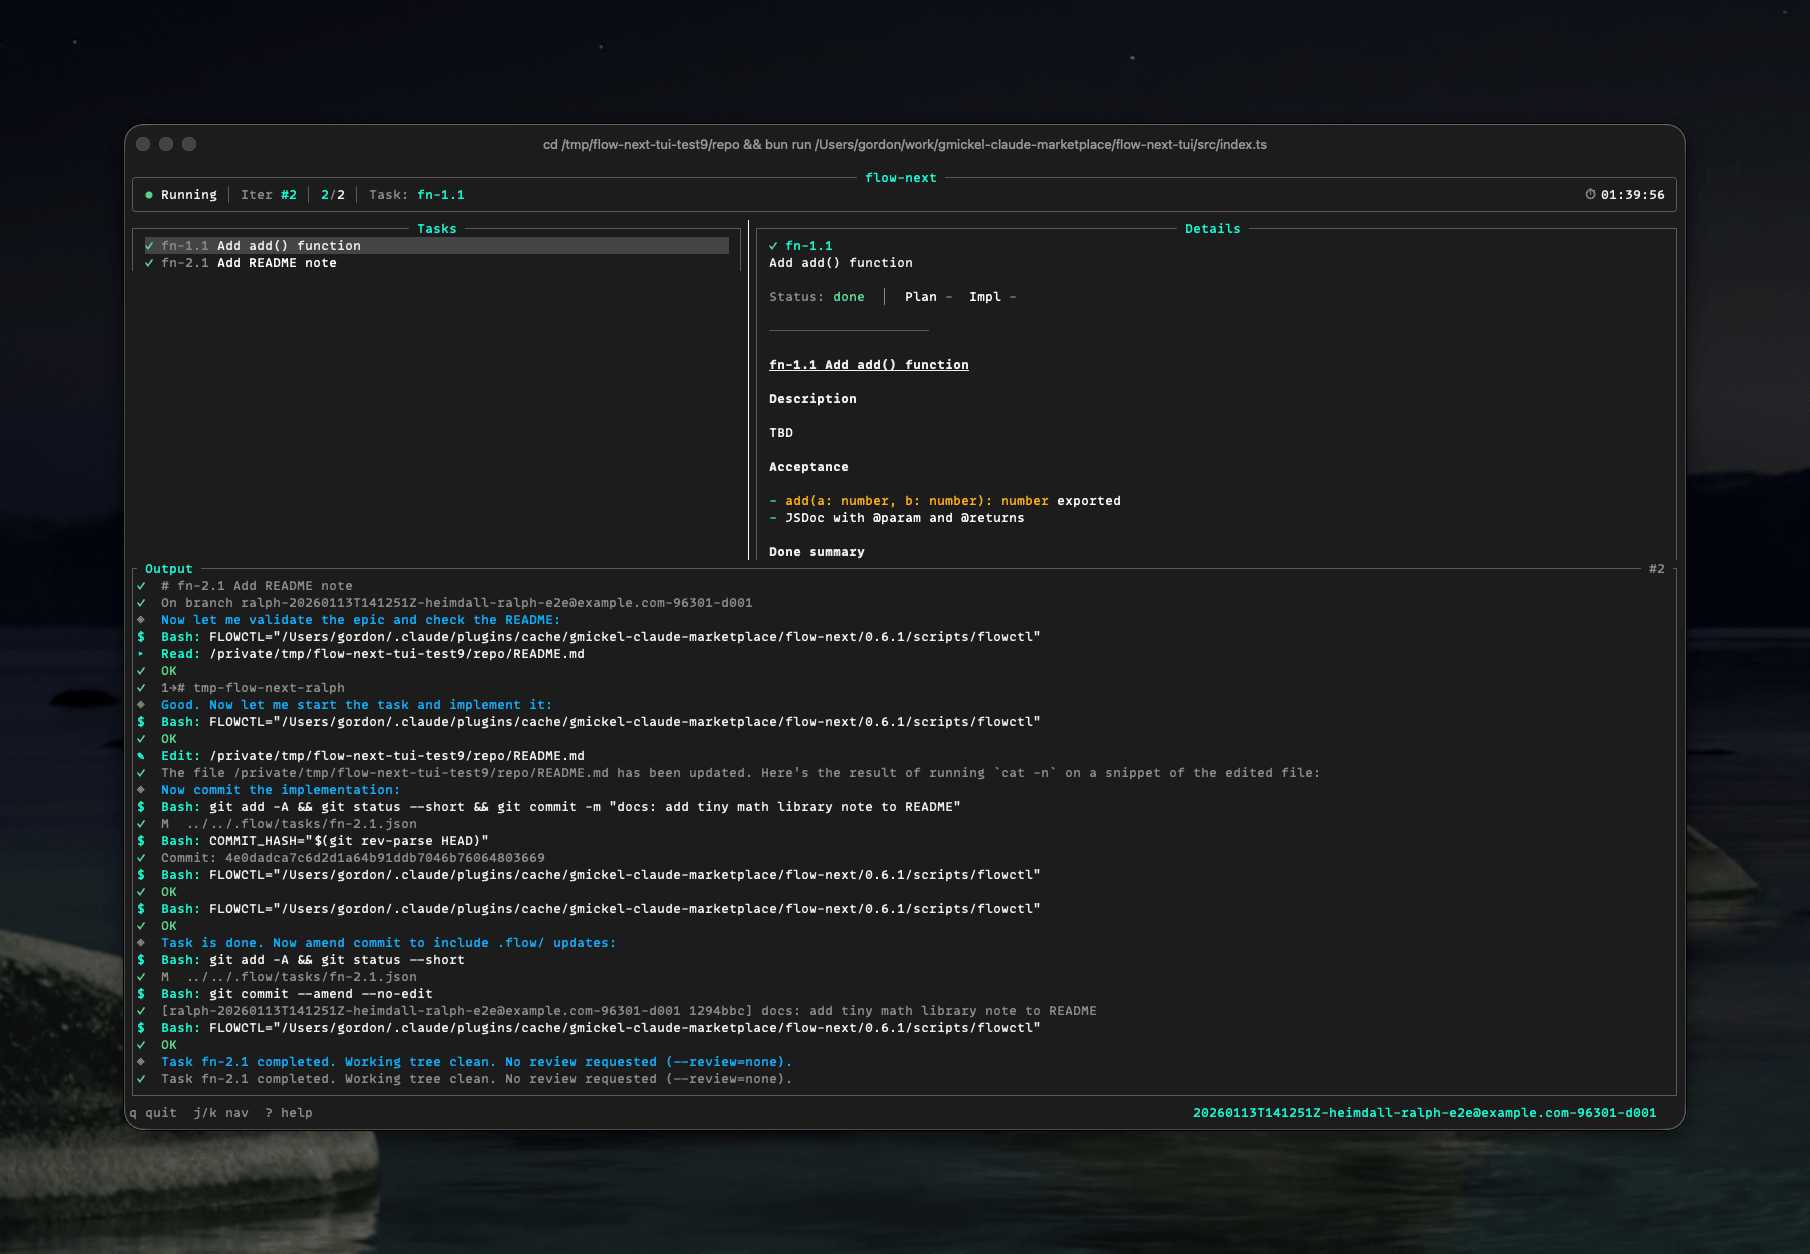Expand the Plan section in Details
1810x1254 pixels.
(921, 296)
